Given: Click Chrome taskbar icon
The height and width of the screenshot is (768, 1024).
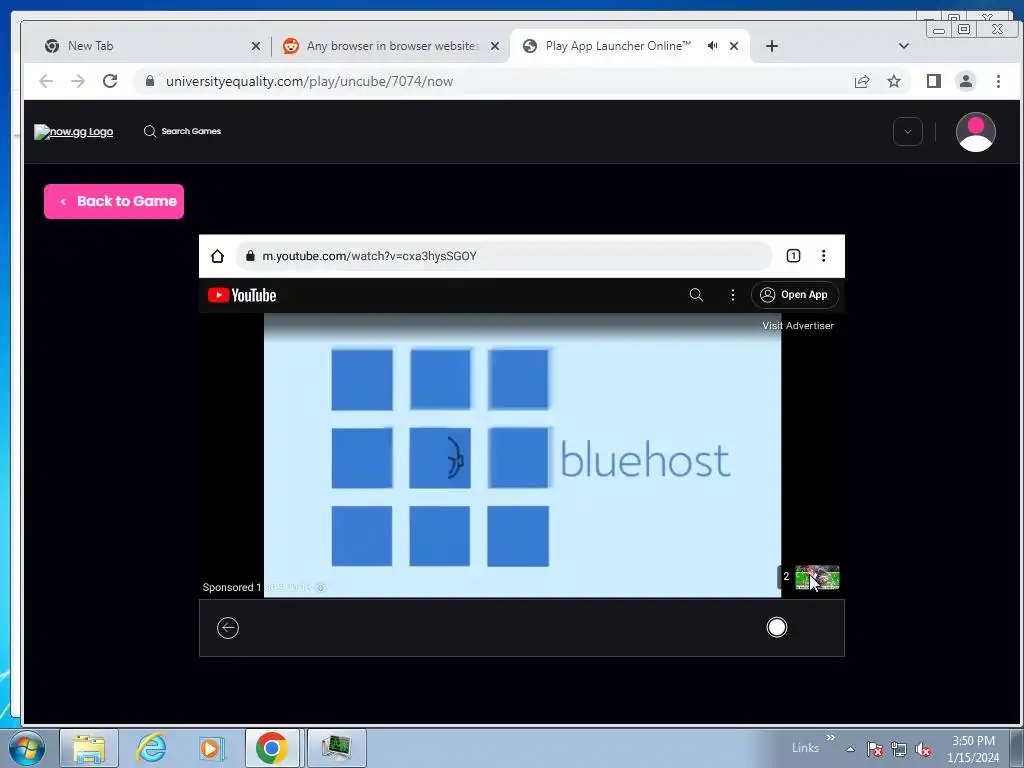Looking at the screenshot, I should click(272, 748).
